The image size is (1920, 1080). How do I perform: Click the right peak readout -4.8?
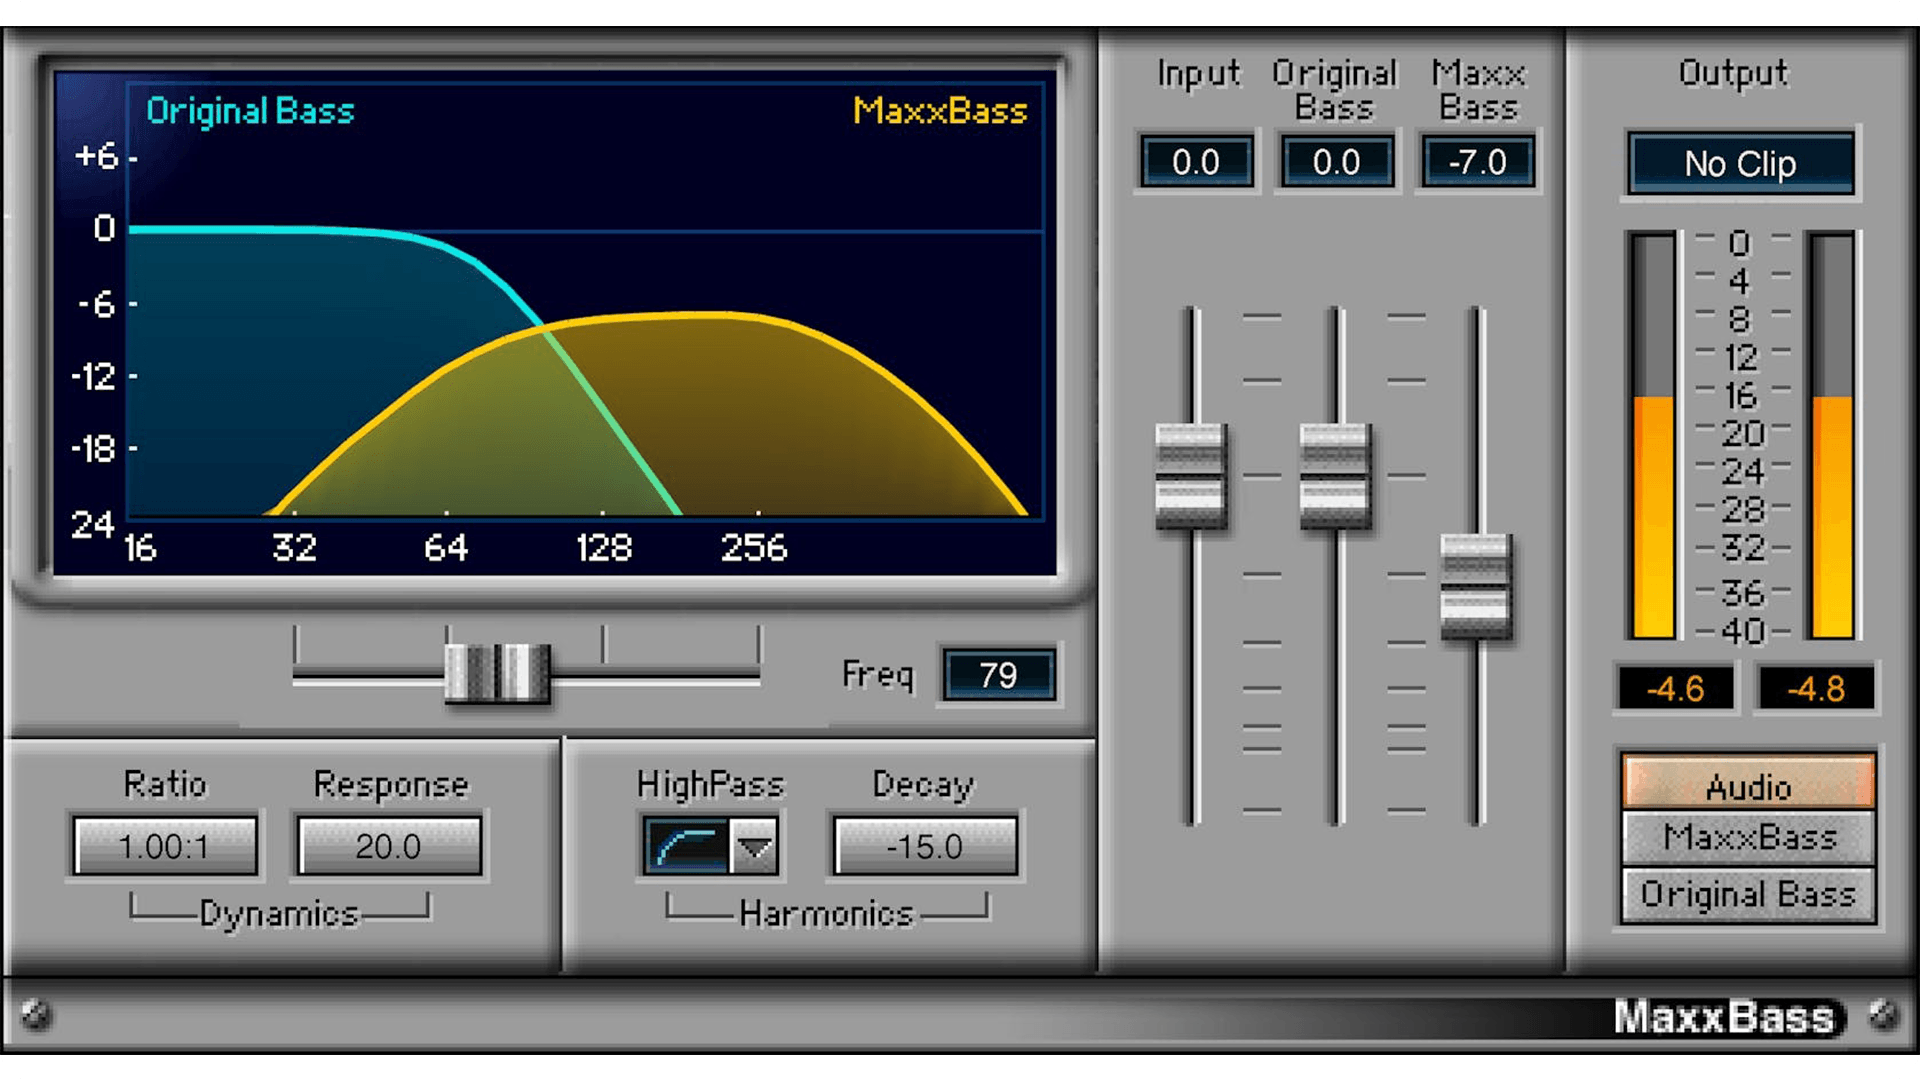(x=1816, y=688)
